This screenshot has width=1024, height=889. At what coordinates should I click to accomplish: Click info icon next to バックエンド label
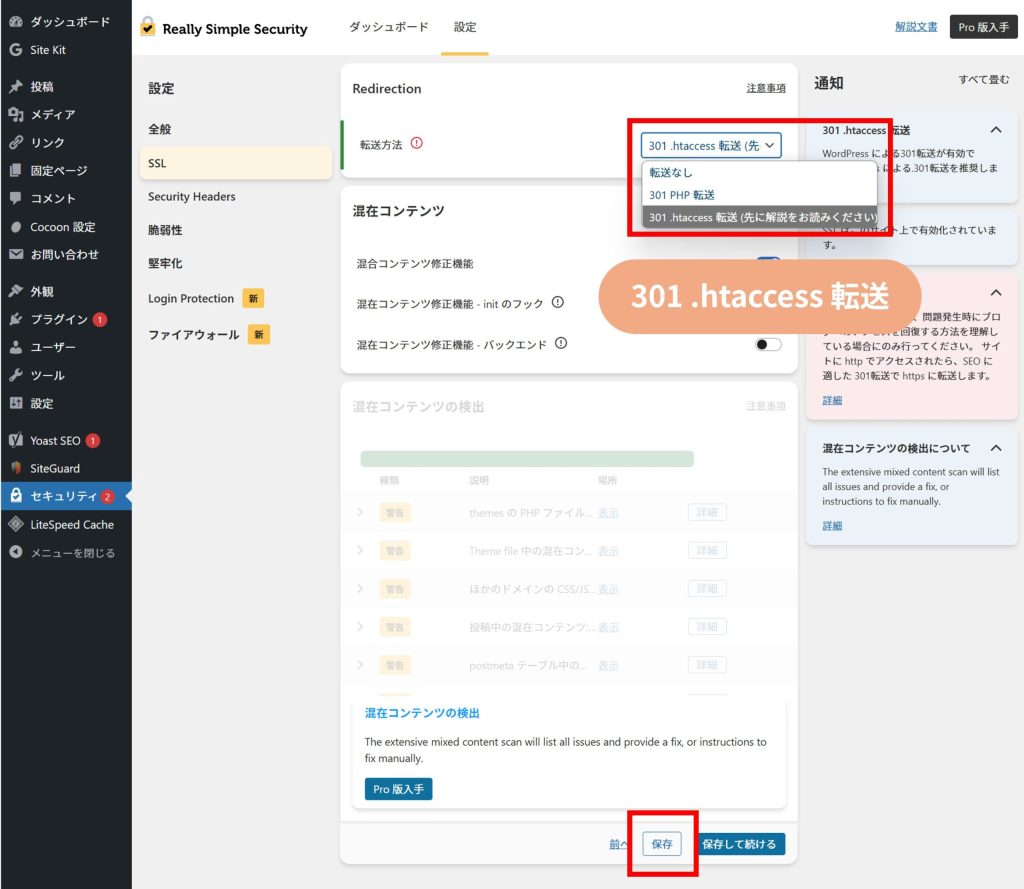tap(561, 343)
